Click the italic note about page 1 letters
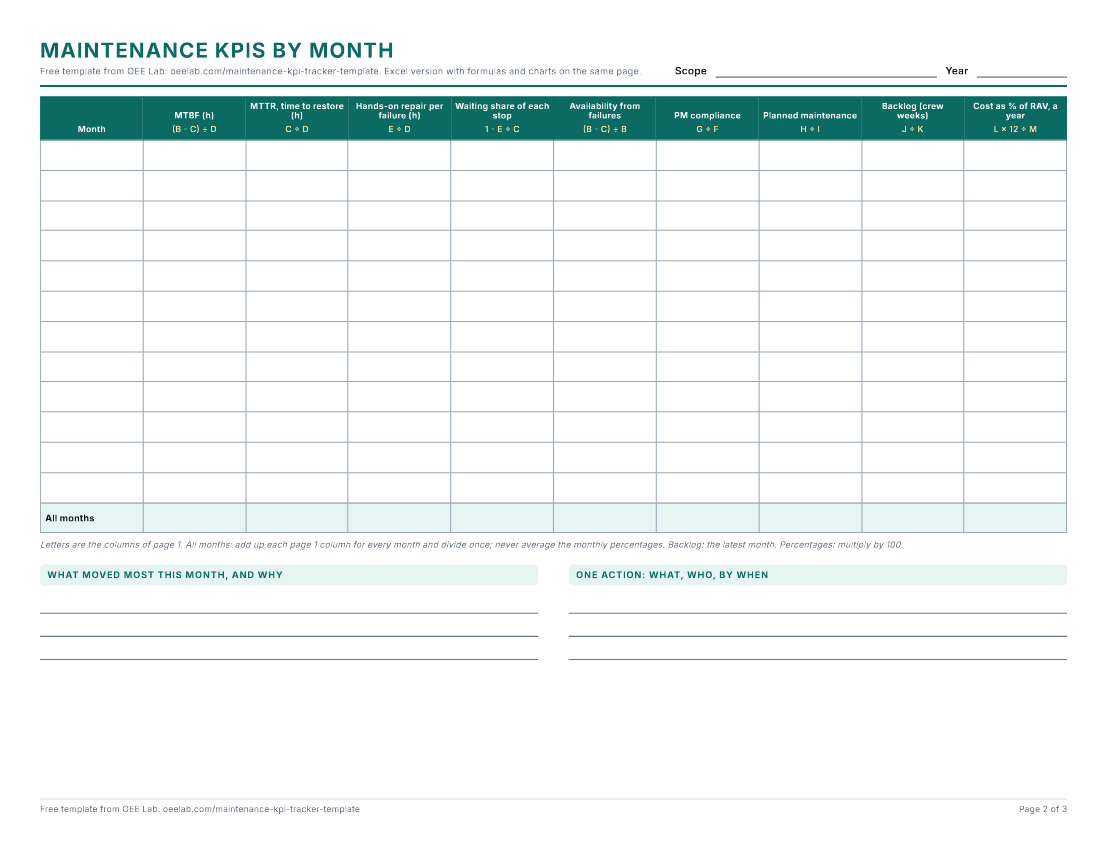The width and height of the screenshot is (1108, 856). 471,545
